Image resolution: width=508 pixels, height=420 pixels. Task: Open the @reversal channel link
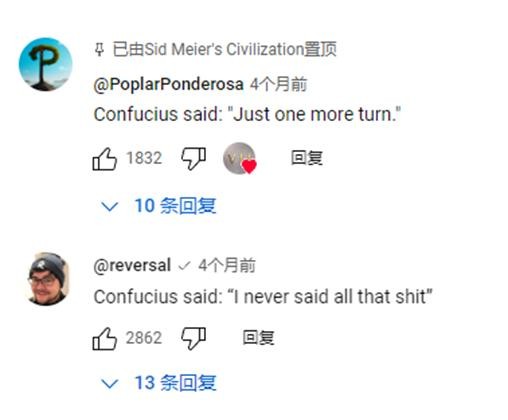pyautogui.click(x=132, y=266)
